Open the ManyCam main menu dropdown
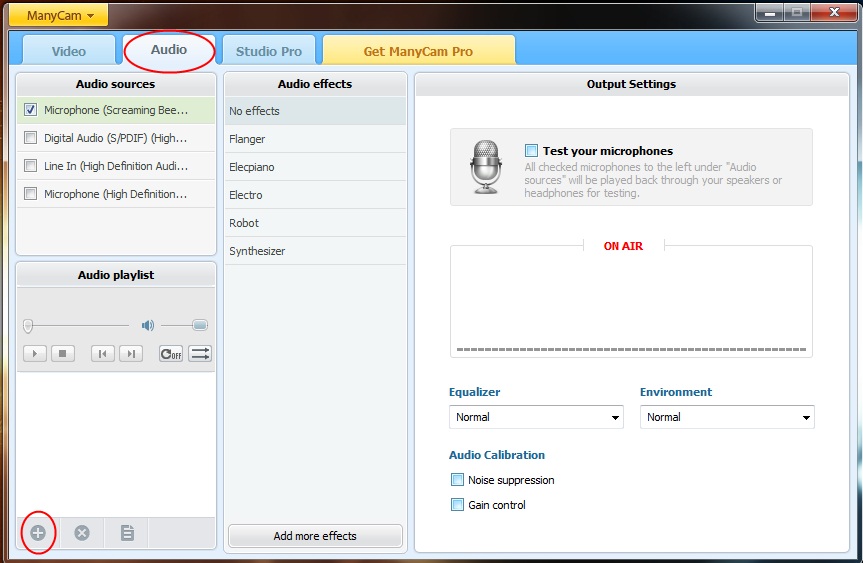863x563 pixels. (x=59, y=15)
